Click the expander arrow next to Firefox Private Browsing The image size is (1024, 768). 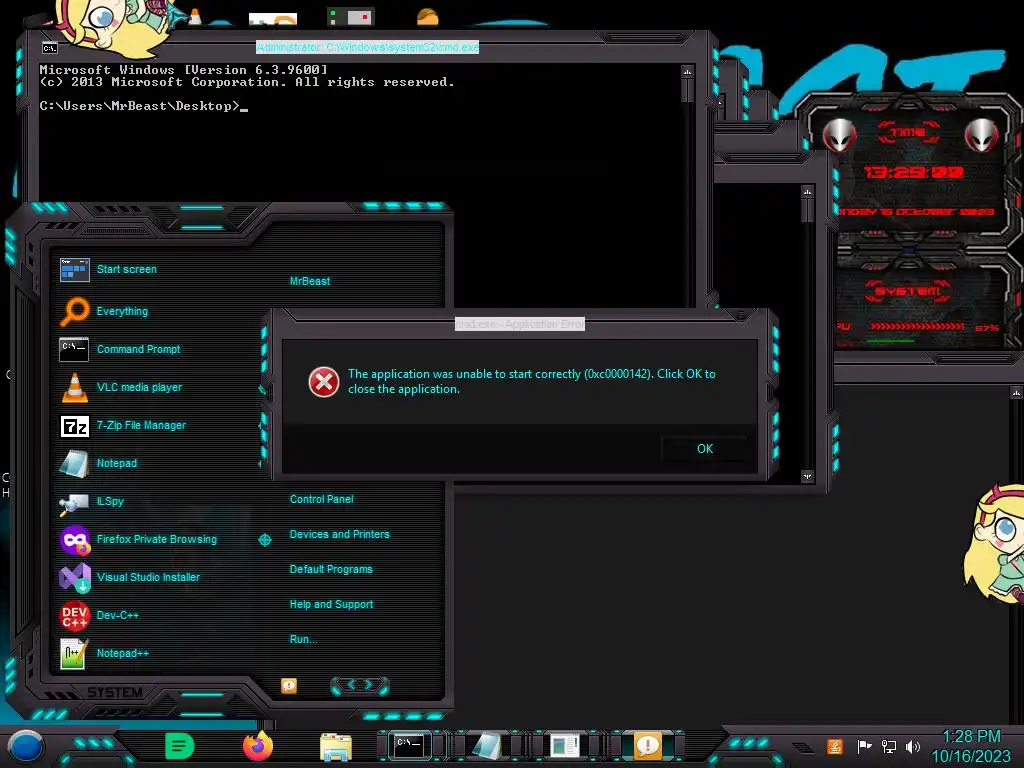coord(264,539)
